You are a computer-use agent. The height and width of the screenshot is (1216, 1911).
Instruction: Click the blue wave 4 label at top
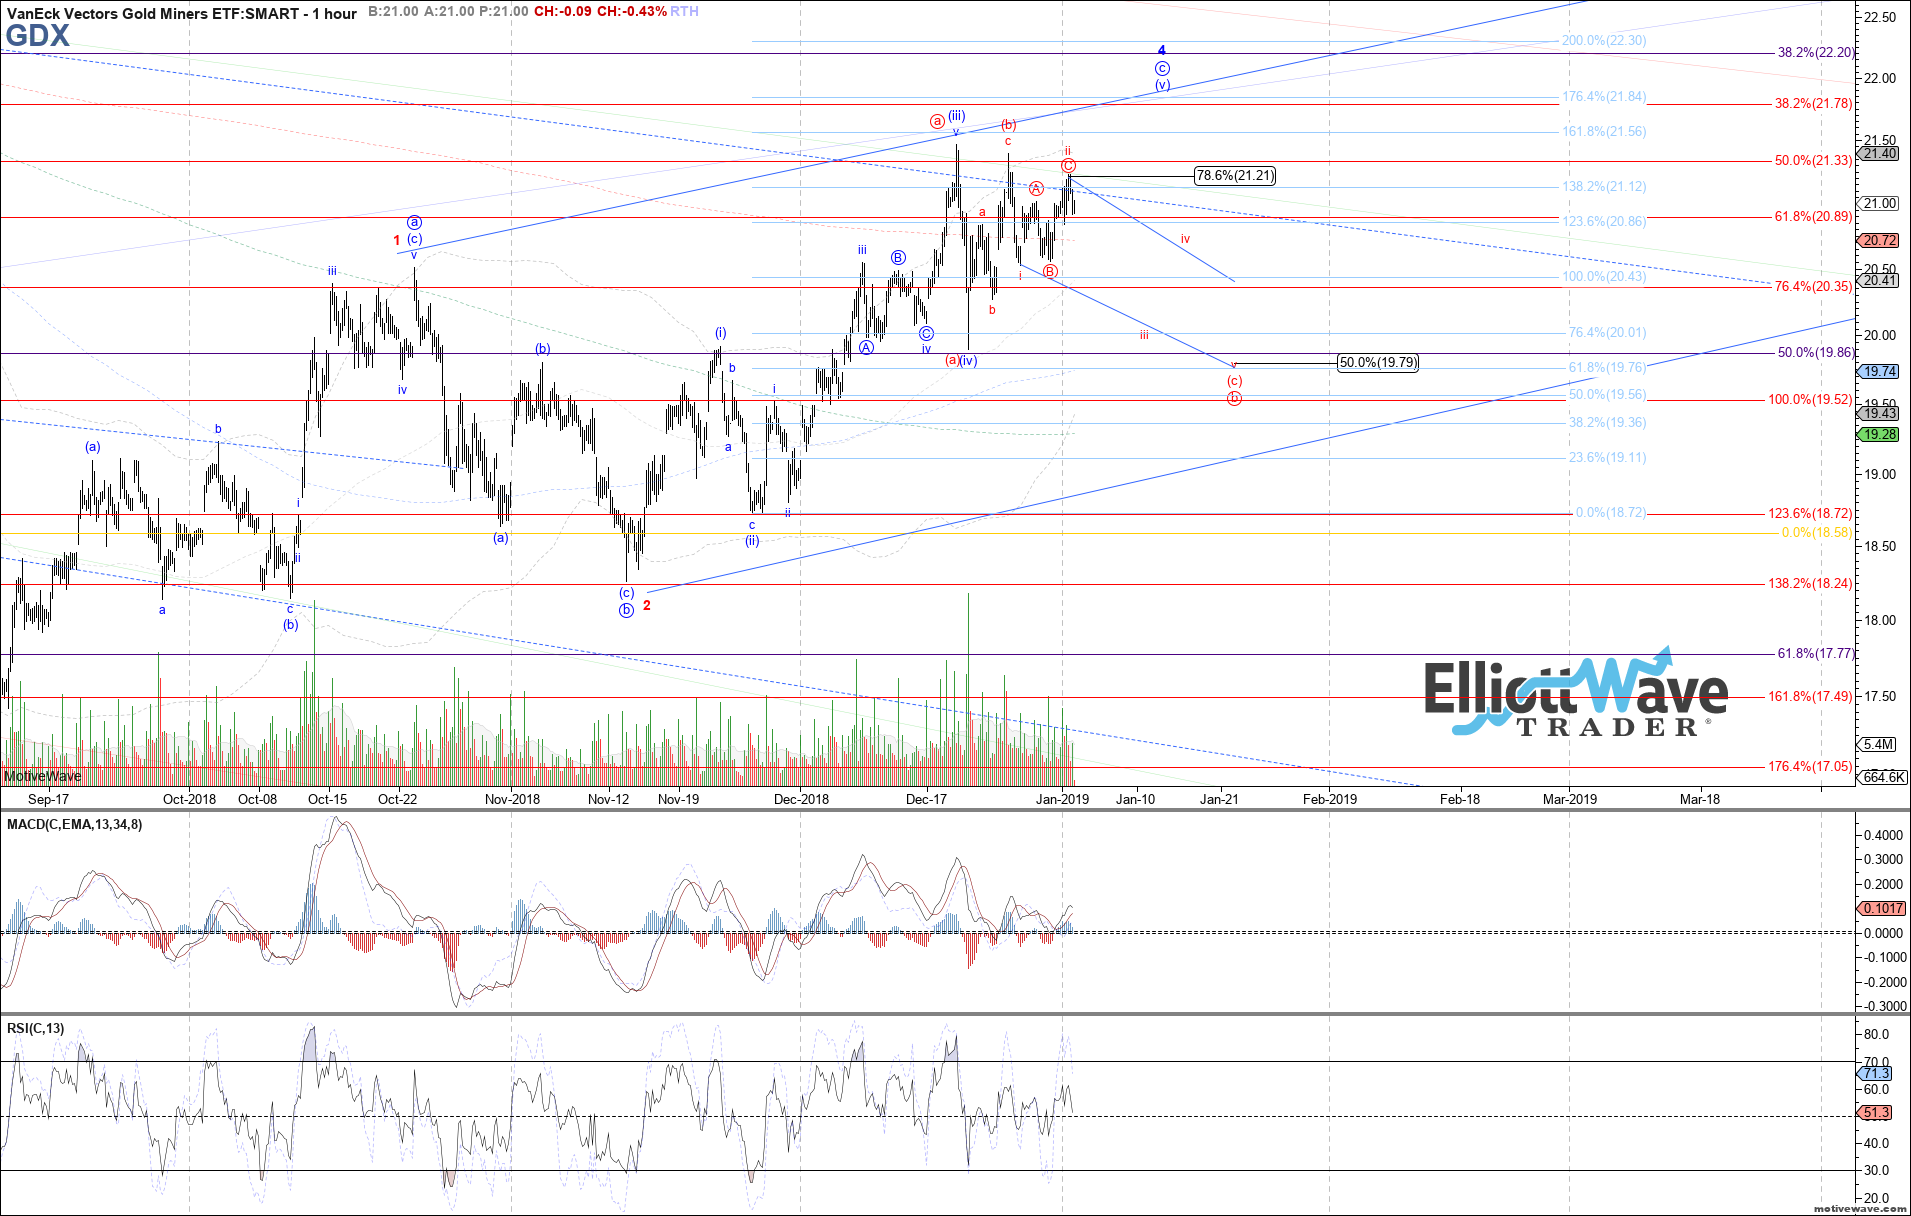(1162, 50)
